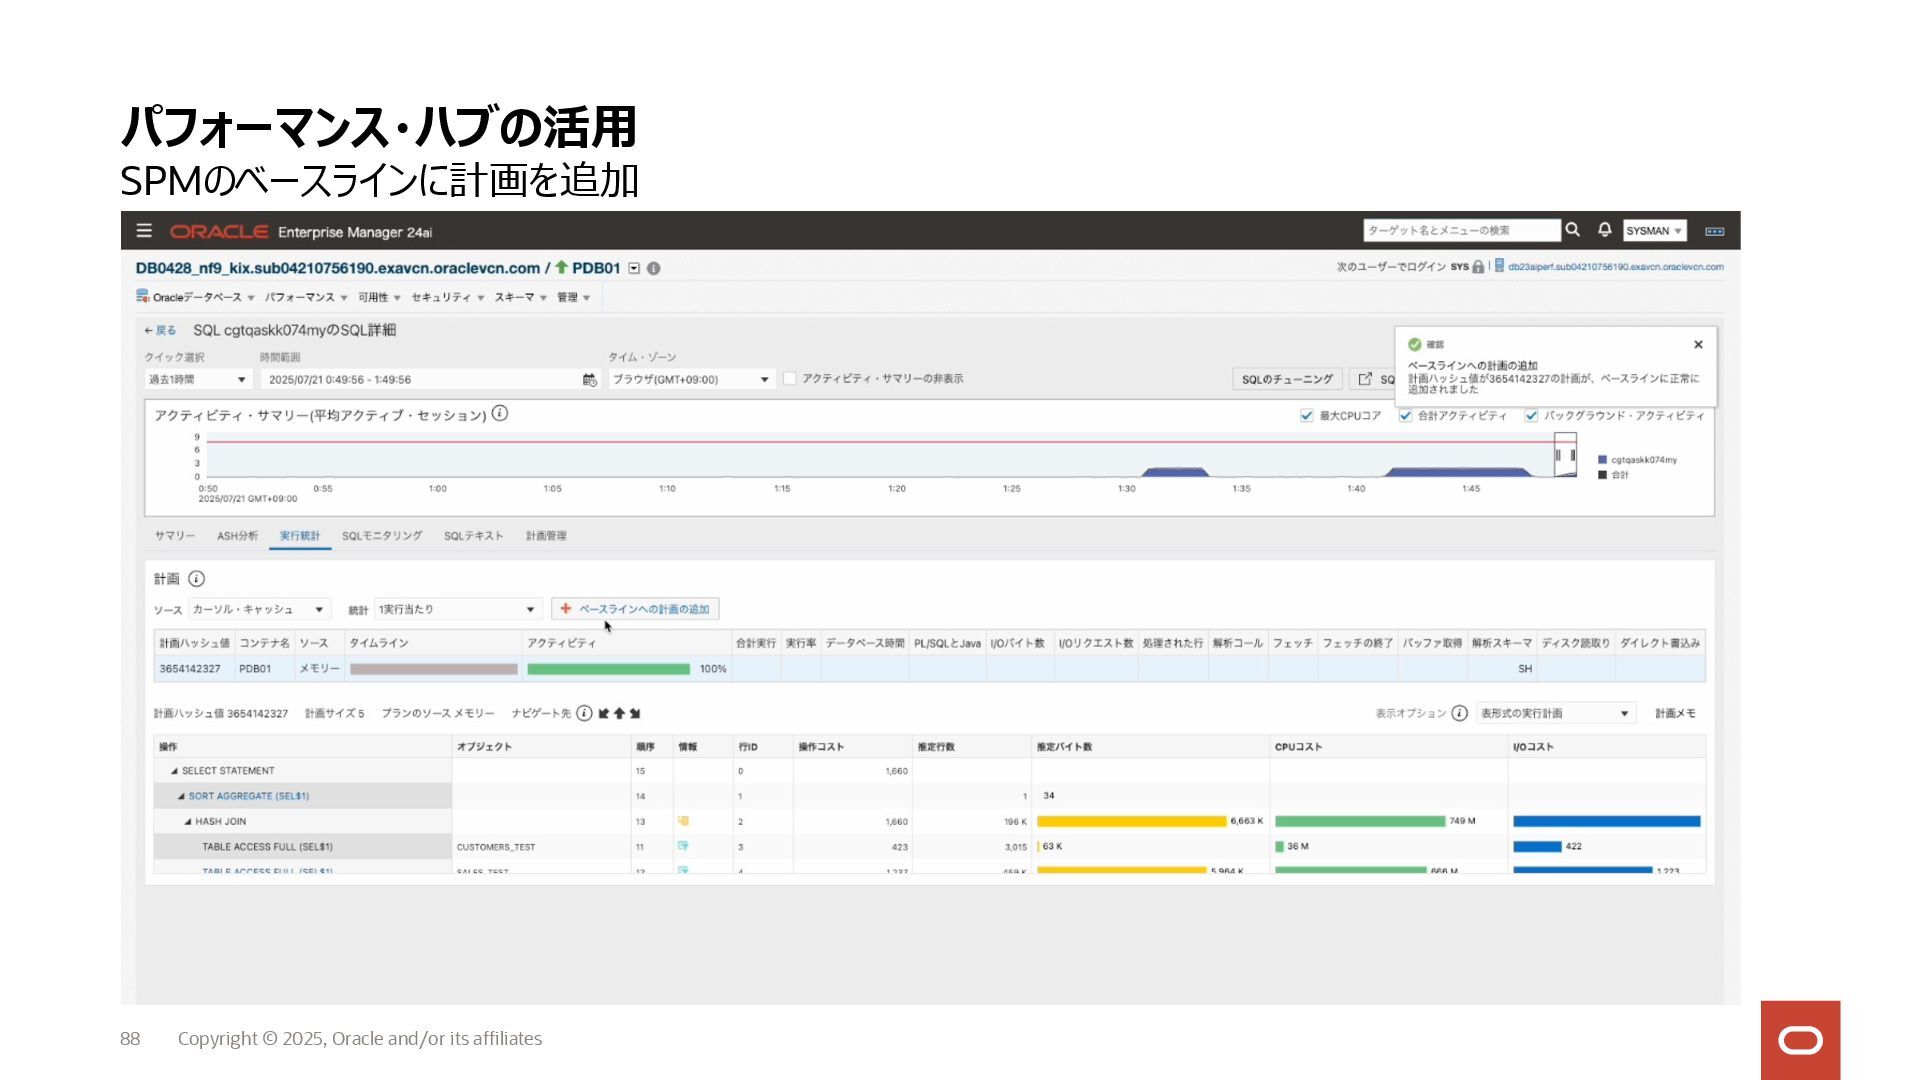Screen dimensions: 1920x1080
Task: Click the external-link SQL button icon
Action: coord(1365,379)
